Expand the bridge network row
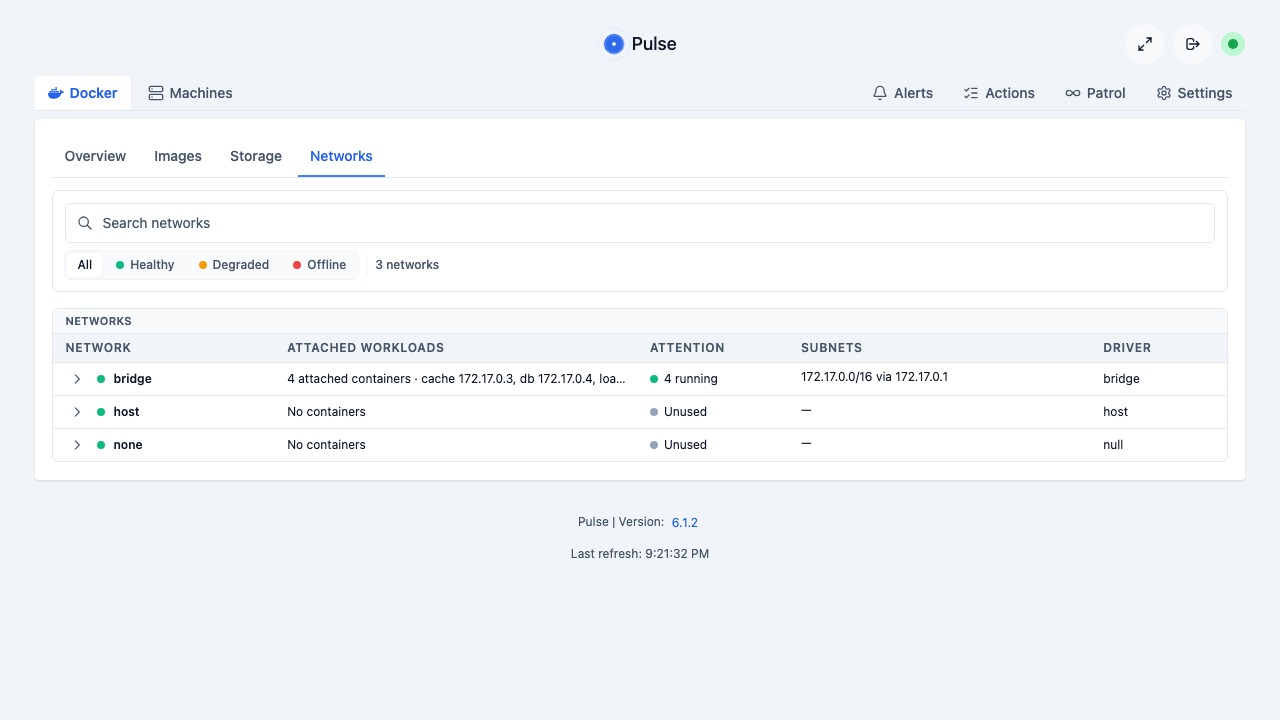This screenshot has height=720, width=1280. coord(77,379)
